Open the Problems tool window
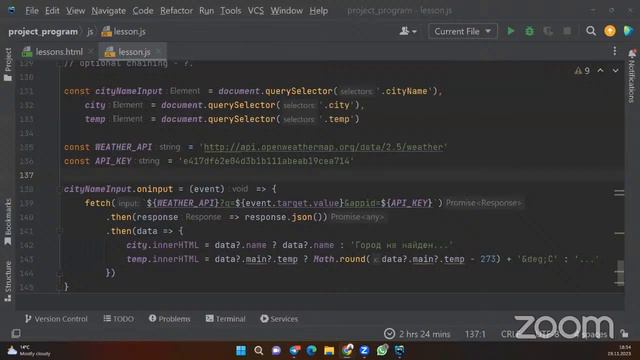640x360 pixels. point(169,319)
